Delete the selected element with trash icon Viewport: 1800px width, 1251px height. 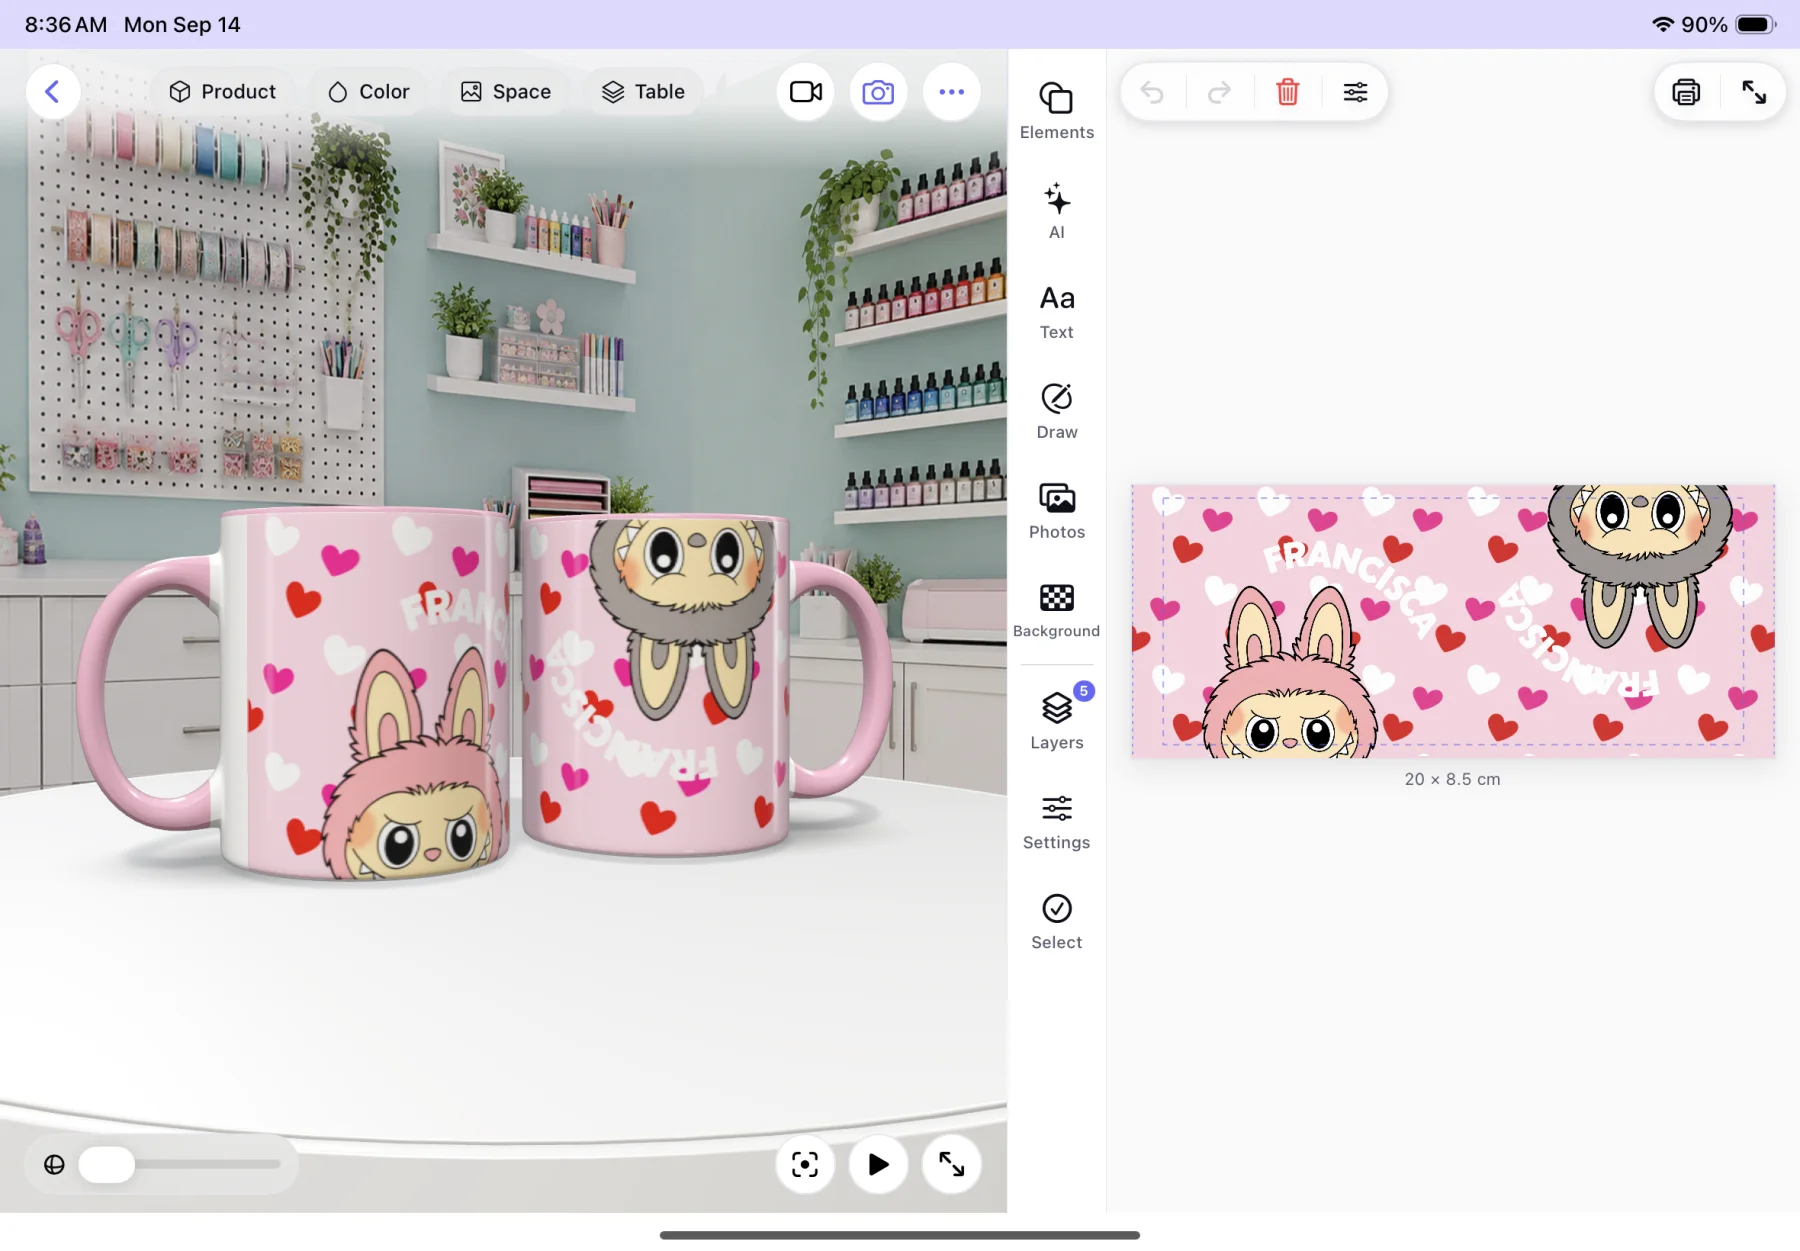point(1288,93)
